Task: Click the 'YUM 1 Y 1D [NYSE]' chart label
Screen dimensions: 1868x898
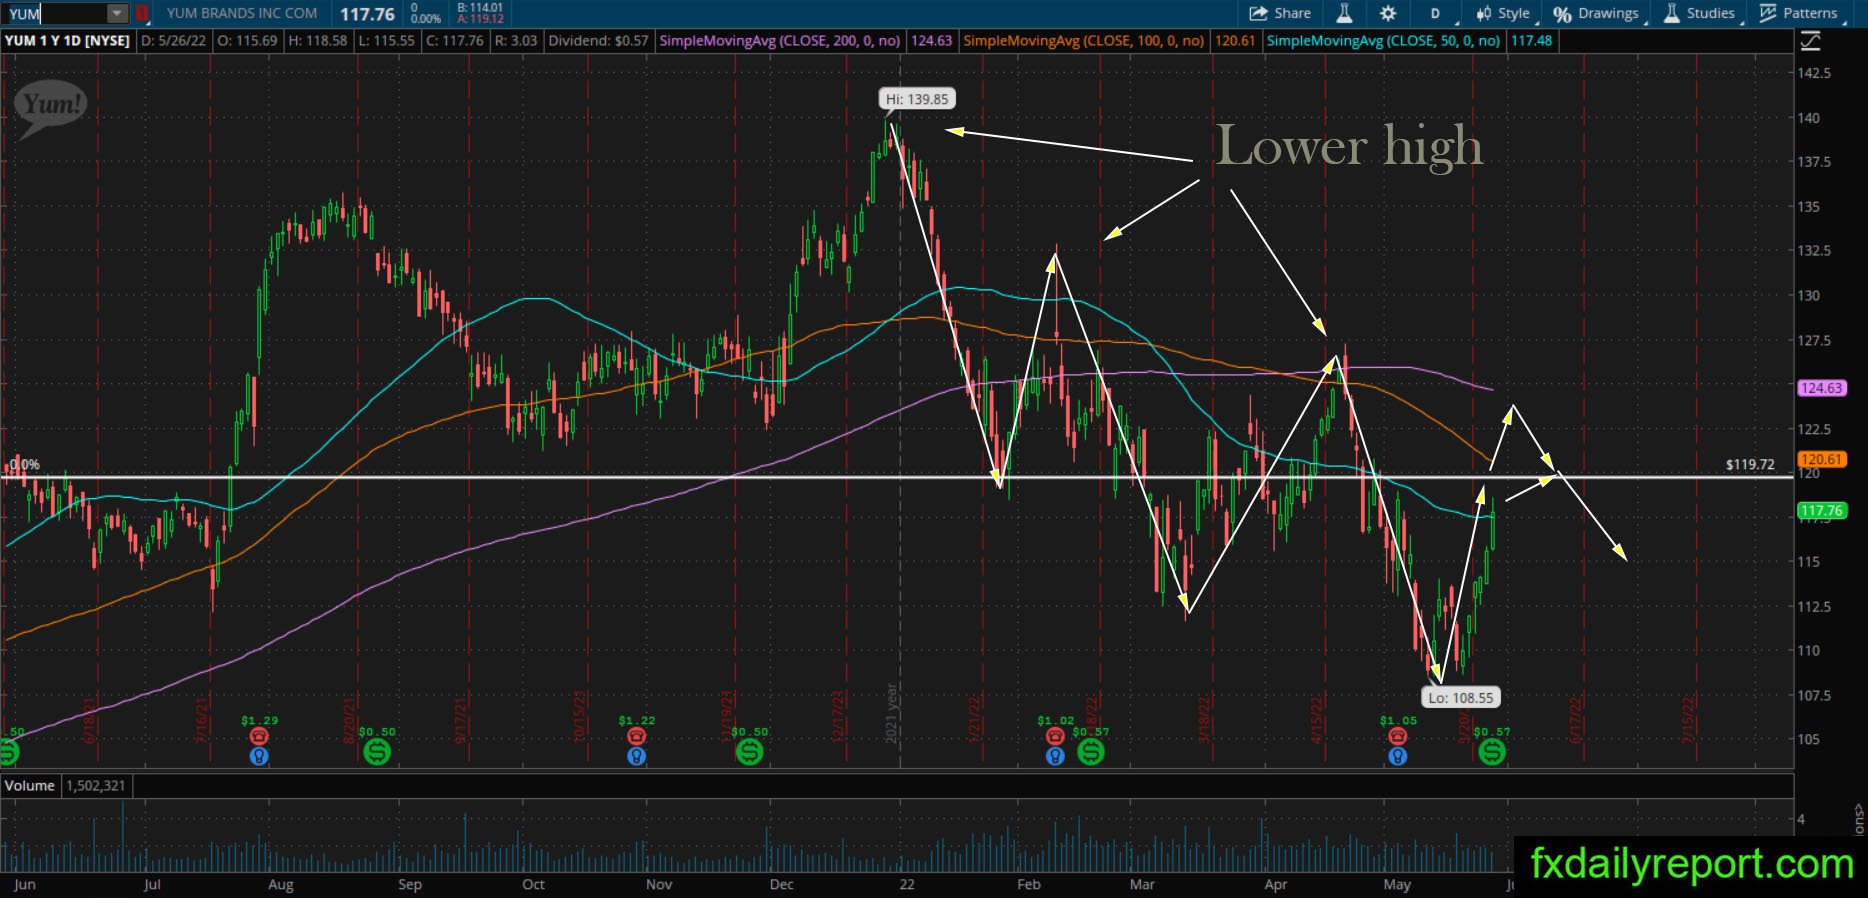Action: click(67, 41)
